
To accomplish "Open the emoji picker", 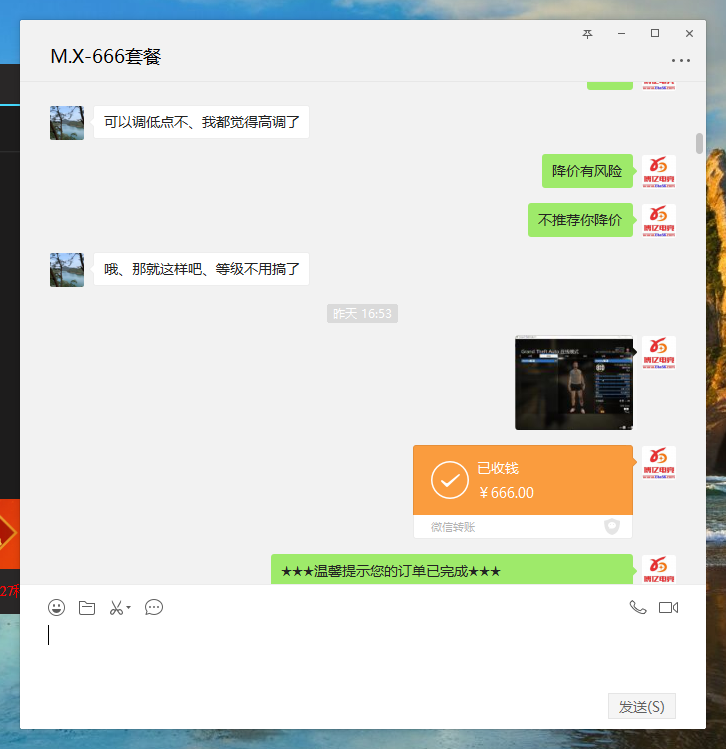I will (x=56, y=608).
